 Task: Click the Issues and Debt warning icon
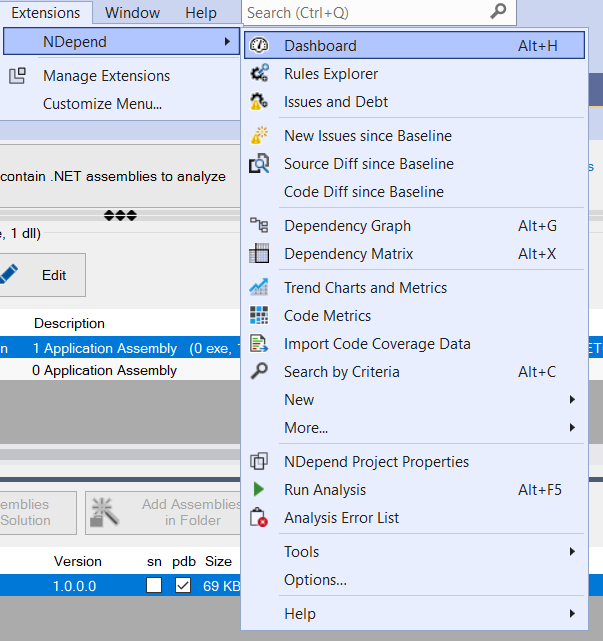[259, 102]
